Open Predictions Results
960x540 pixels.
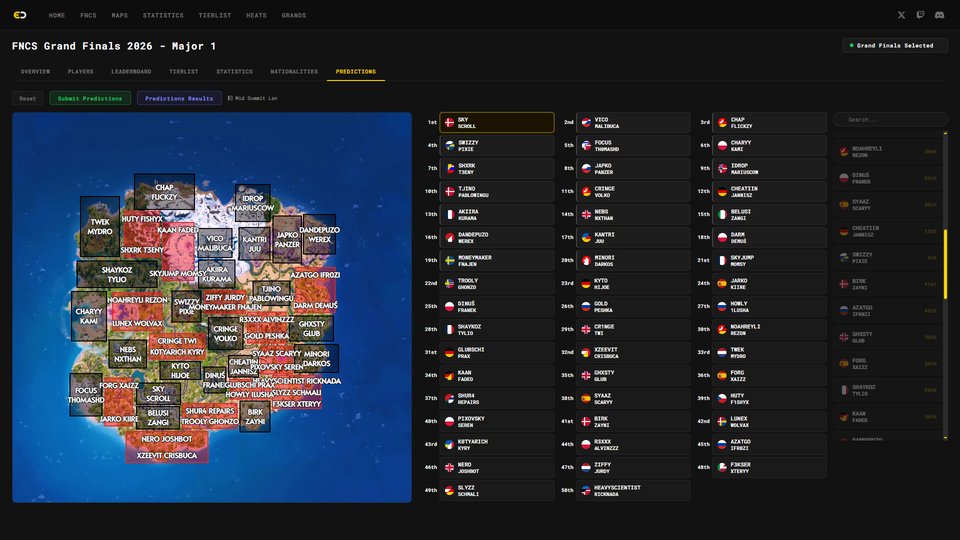click(179, 98)
